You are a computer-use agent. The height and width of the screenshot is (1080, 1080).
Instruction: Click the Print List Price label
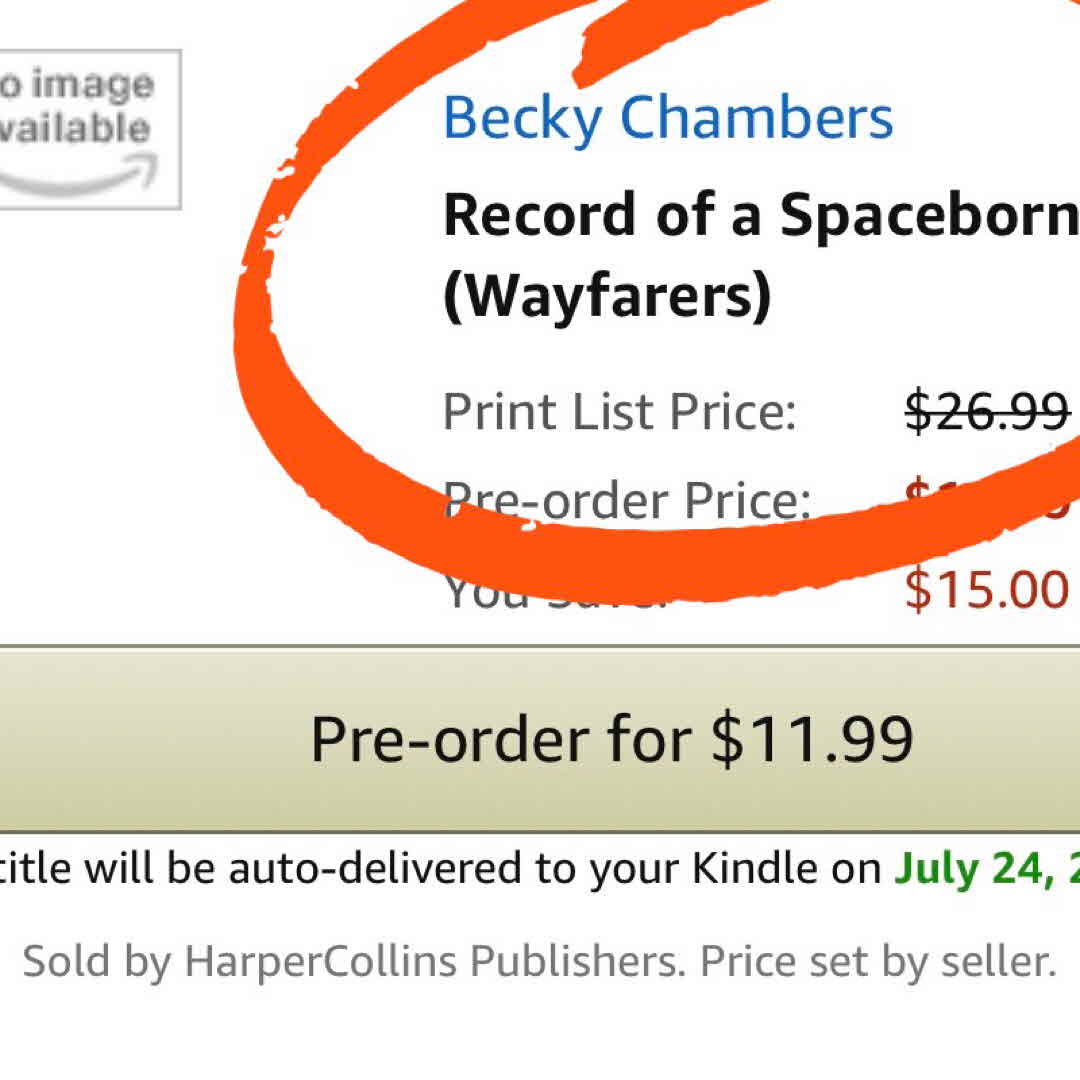pos(619,411)
